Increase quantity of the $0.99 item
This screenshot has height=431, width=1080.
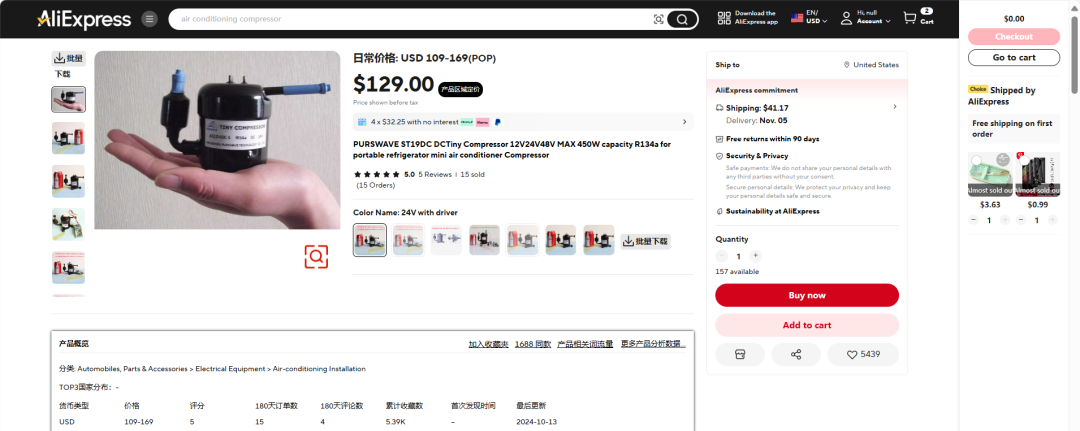[1052, 220]
